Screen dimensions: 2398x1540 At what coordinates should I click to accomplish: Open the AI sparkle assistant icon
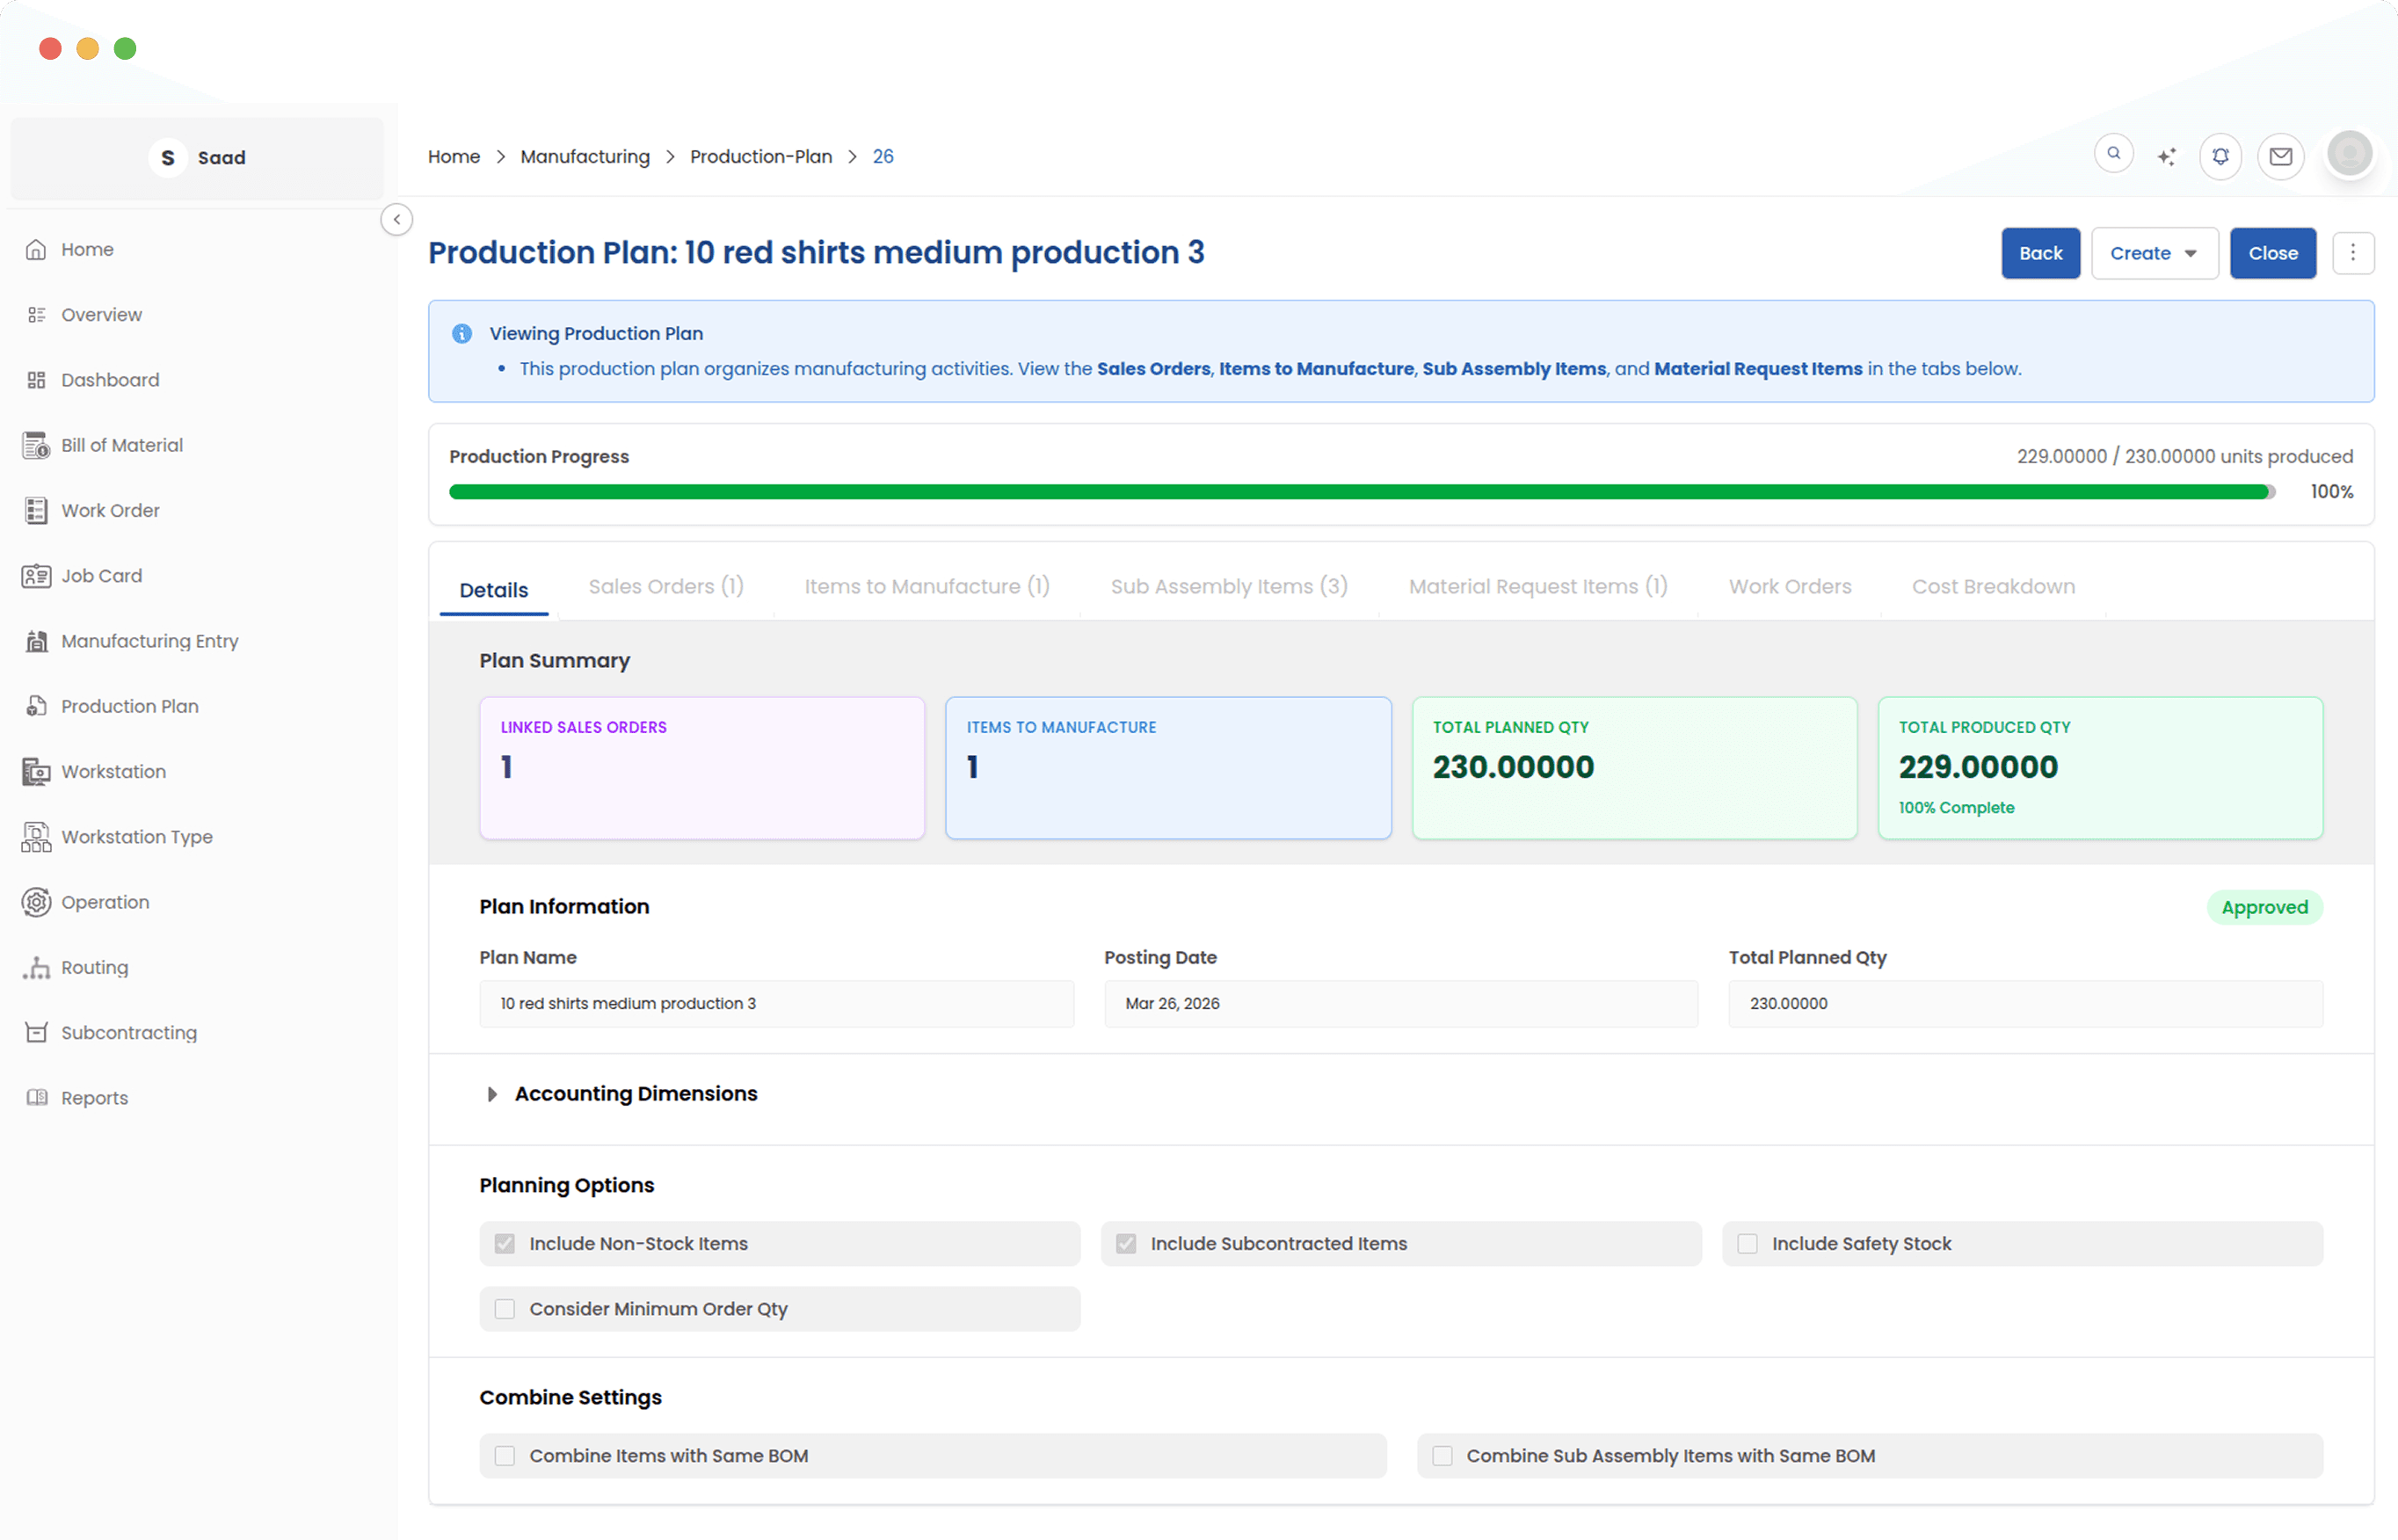(x=2166, y=157)
